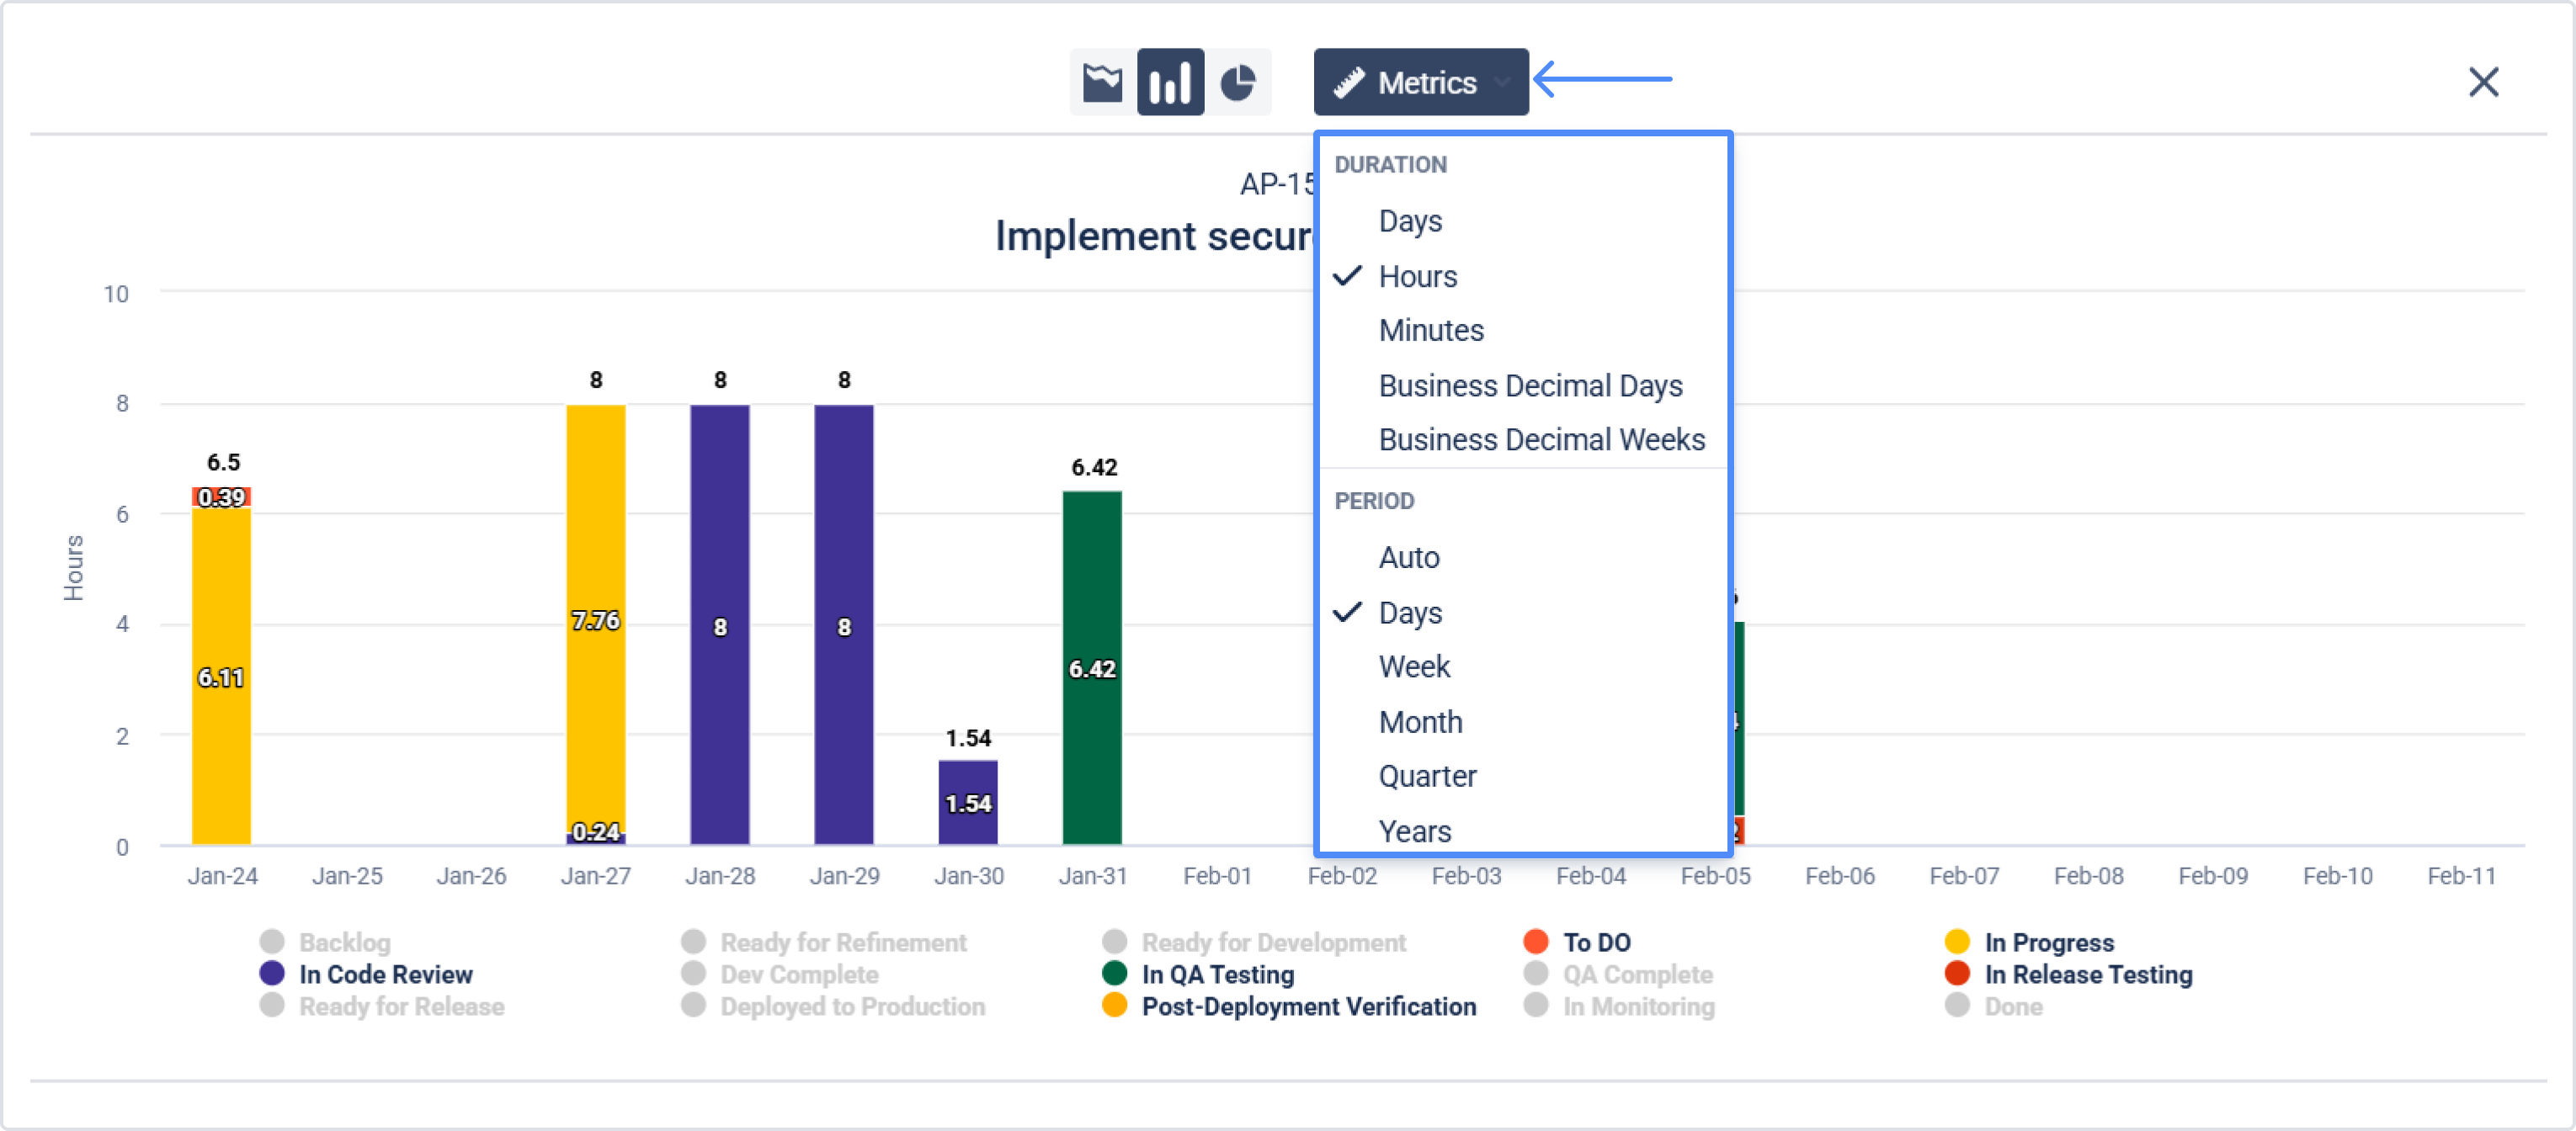Click the To DO legend color dot
This screenshot has height=1131, width=2576.
point(1536,942)
